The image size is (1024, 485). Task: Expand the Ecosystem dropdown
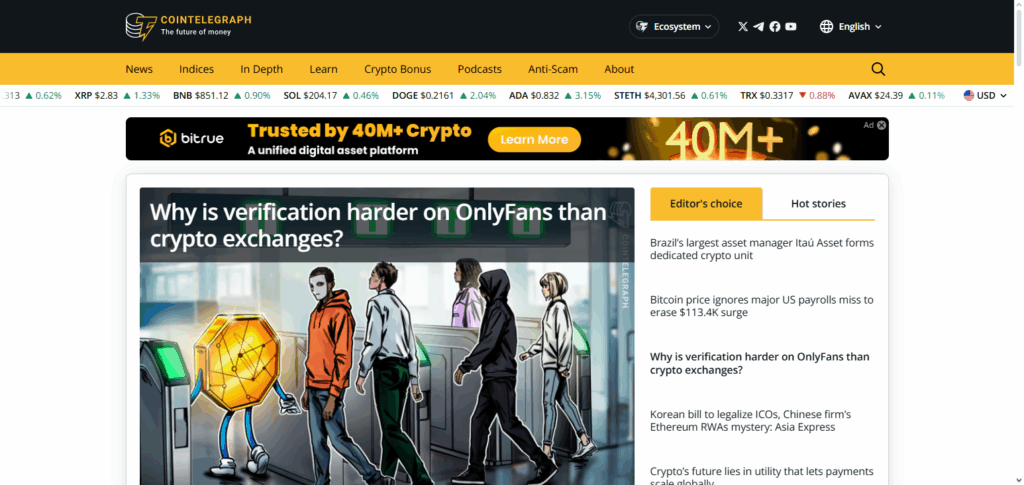(674, 27)
